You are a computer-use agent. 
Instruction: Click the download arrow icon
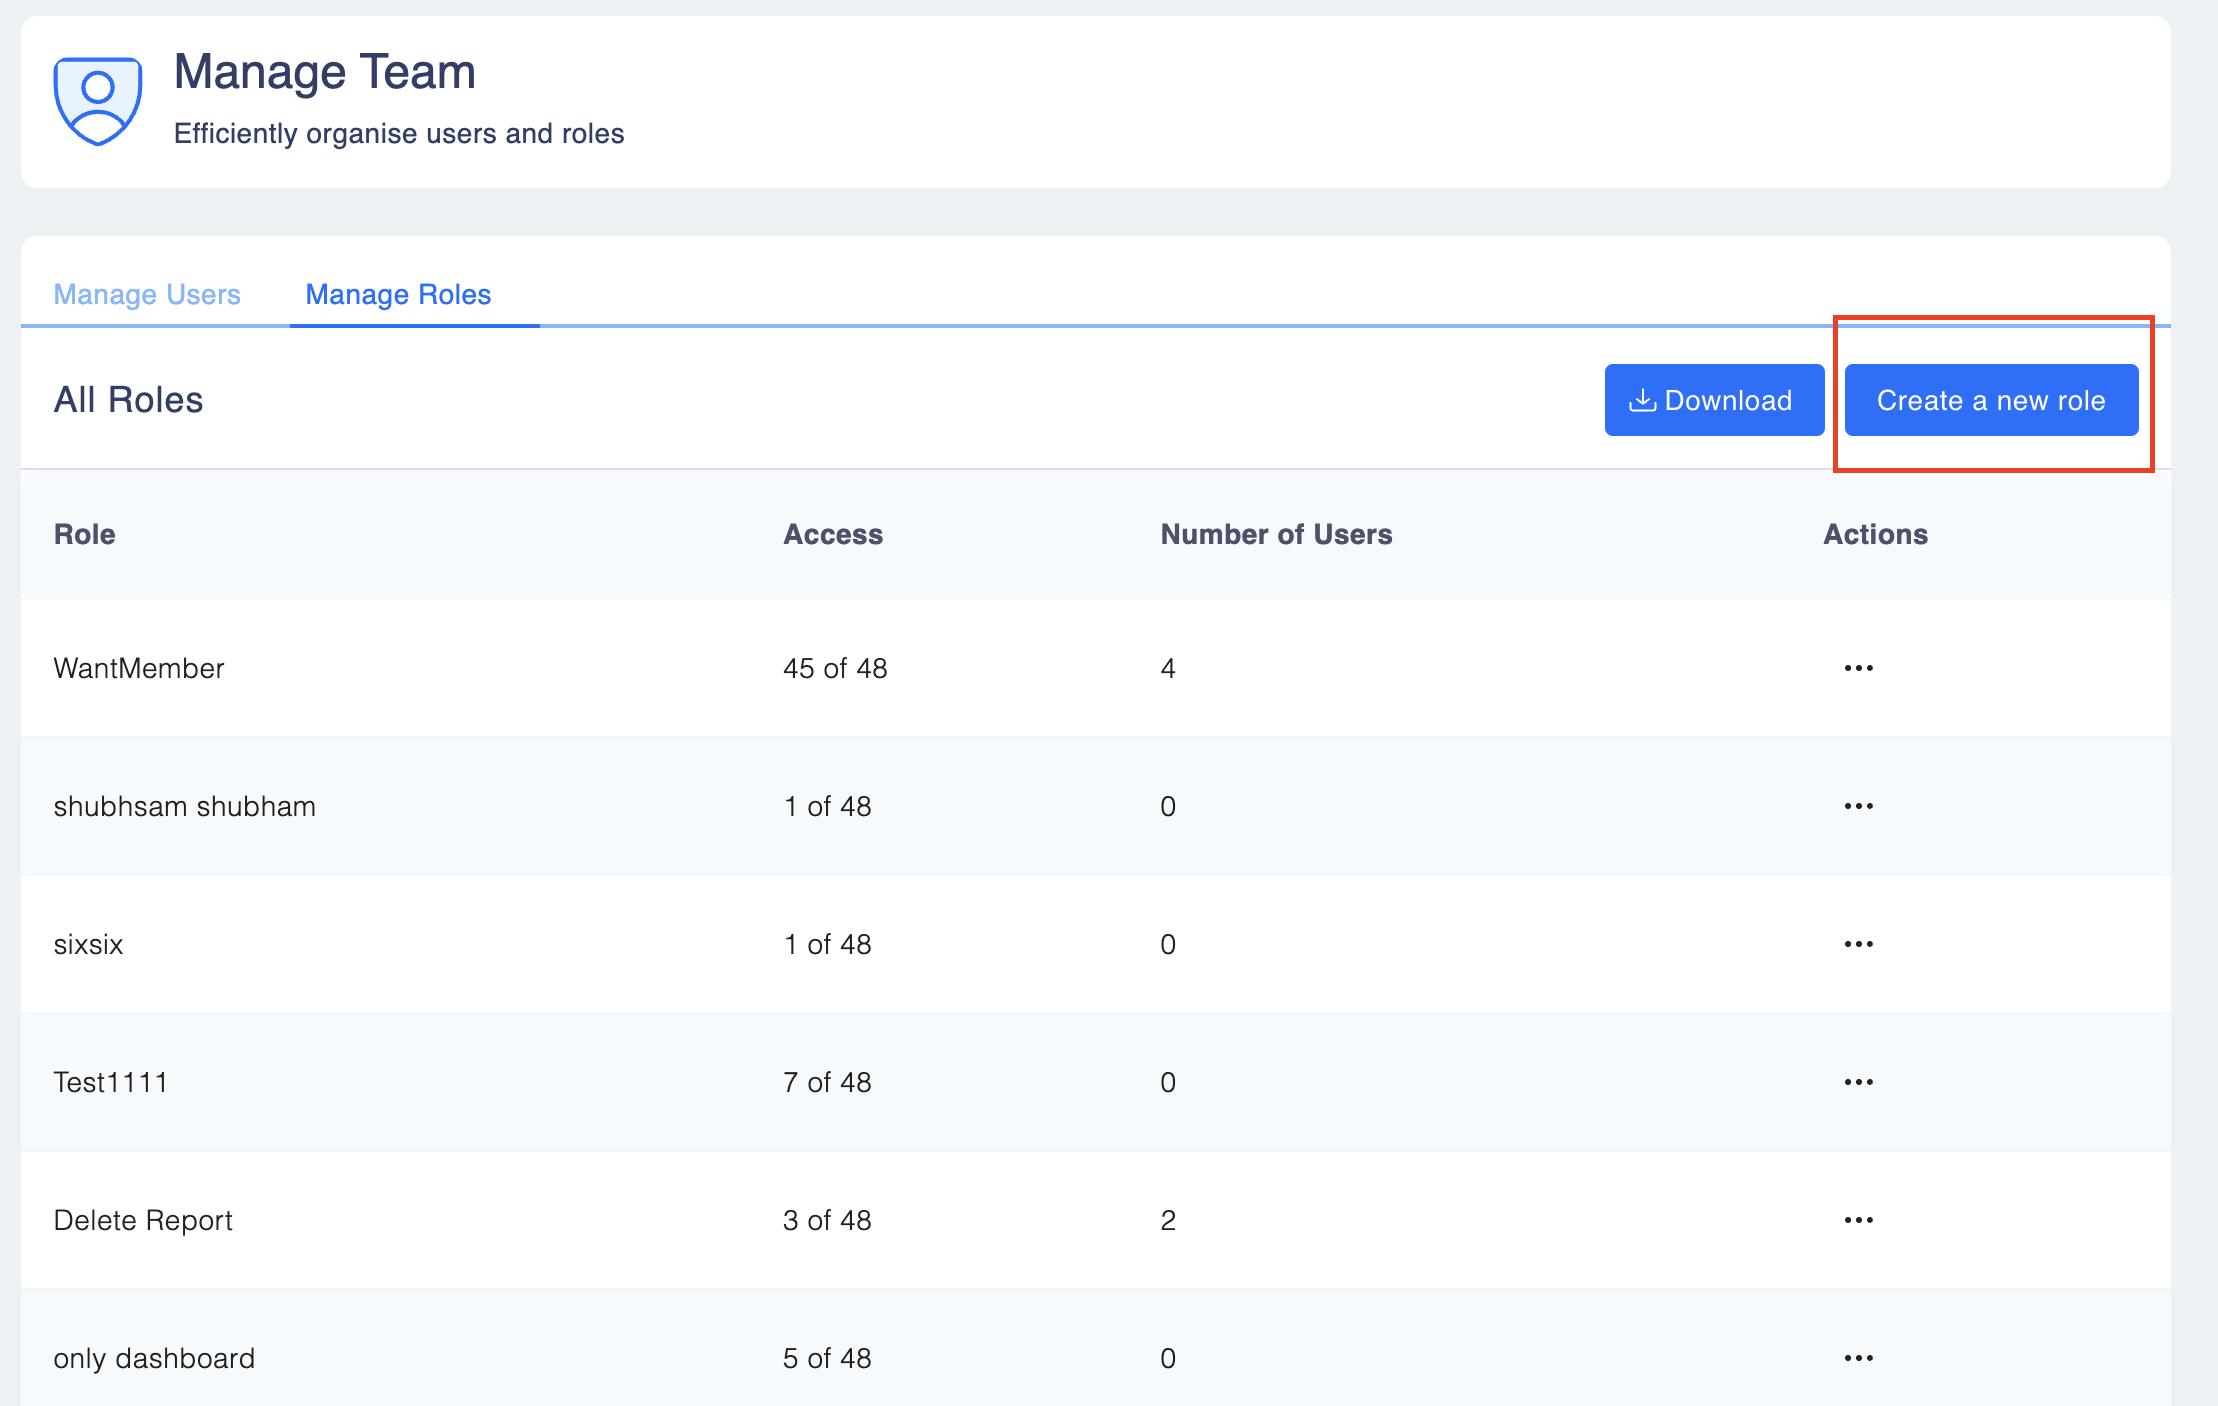pos(1642,401)
